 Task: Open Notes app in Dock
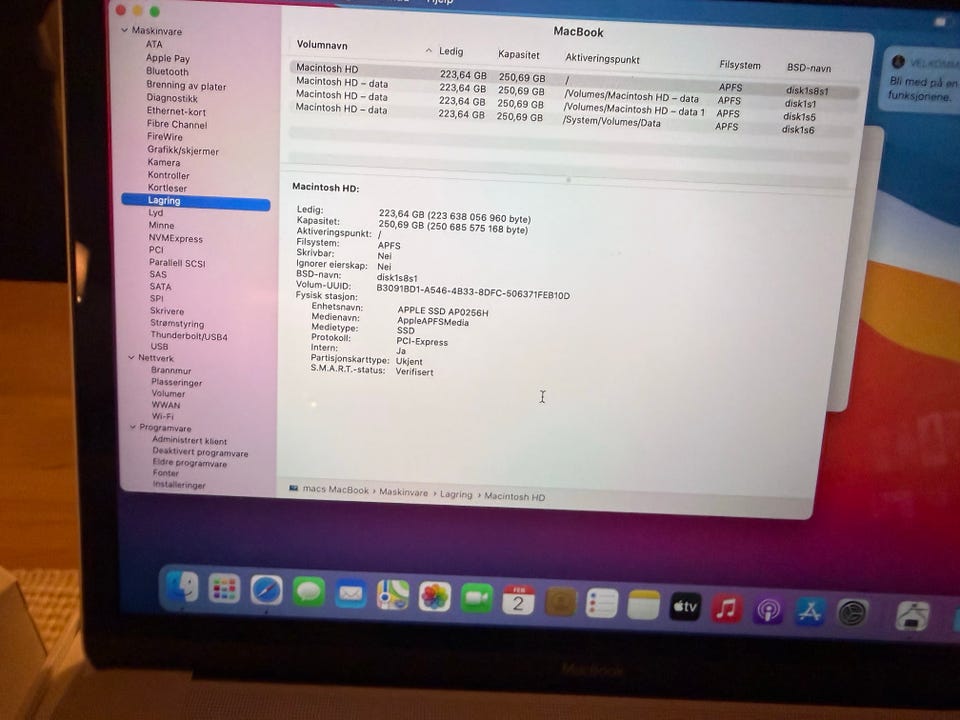pyautogui.click(x=643, y=606)
